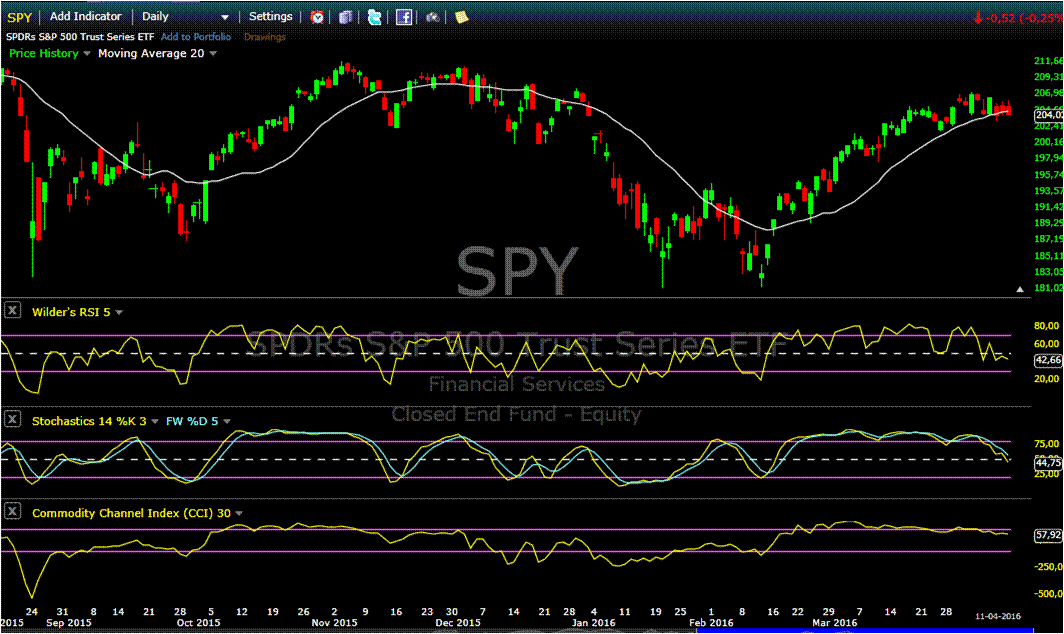Open the Stochastics 14 %K 3 options arrow

[x=155, y=422]
